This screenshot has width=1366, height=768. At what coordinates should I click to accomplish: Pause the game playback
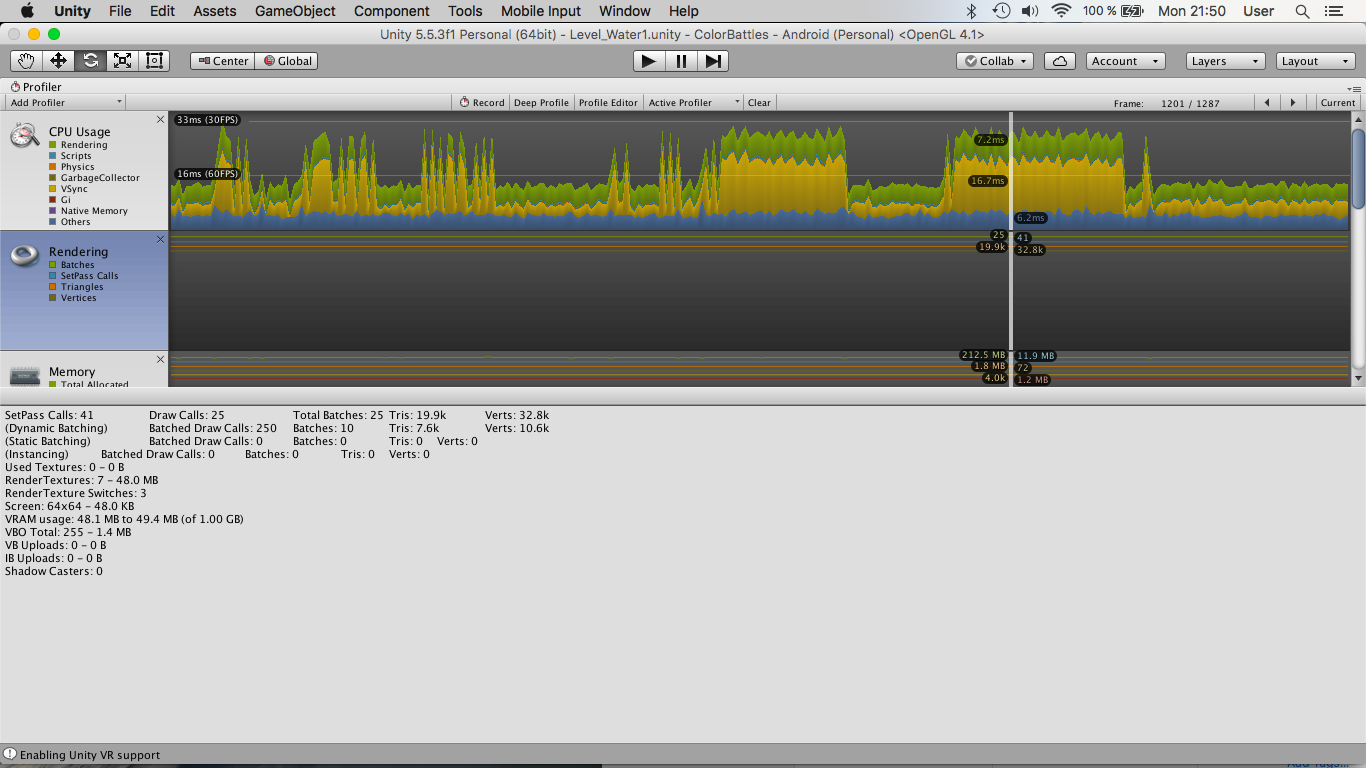tap(681, 61)
